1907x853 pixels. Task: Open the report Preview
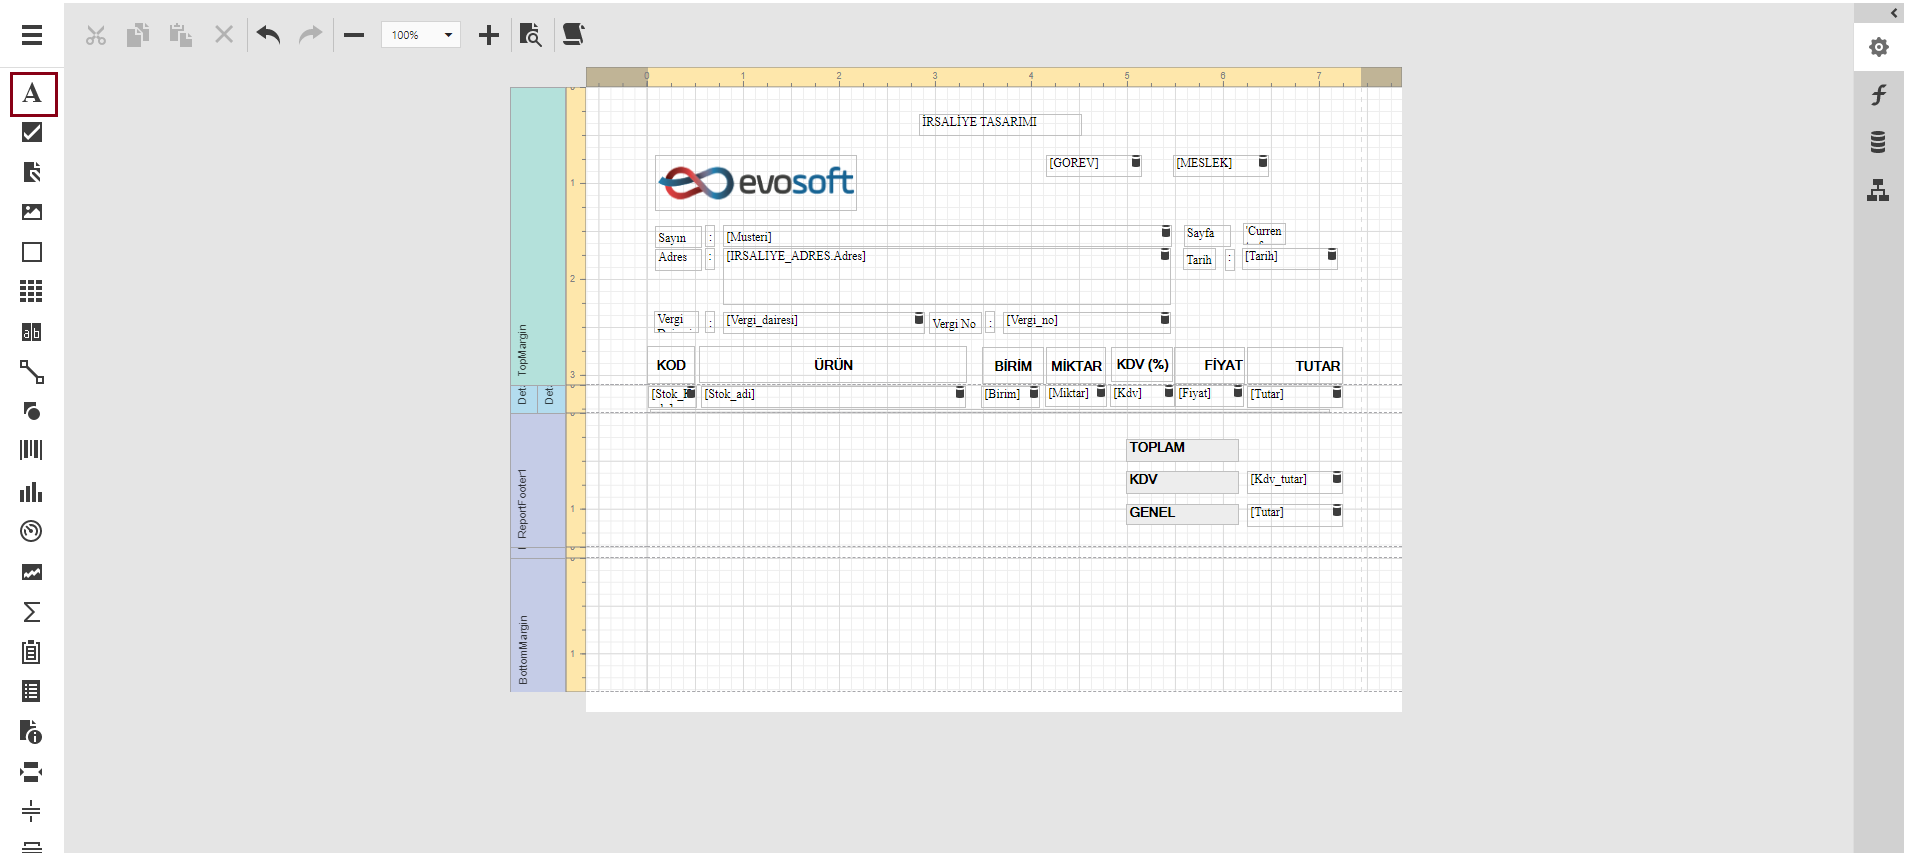coord(530,35)
